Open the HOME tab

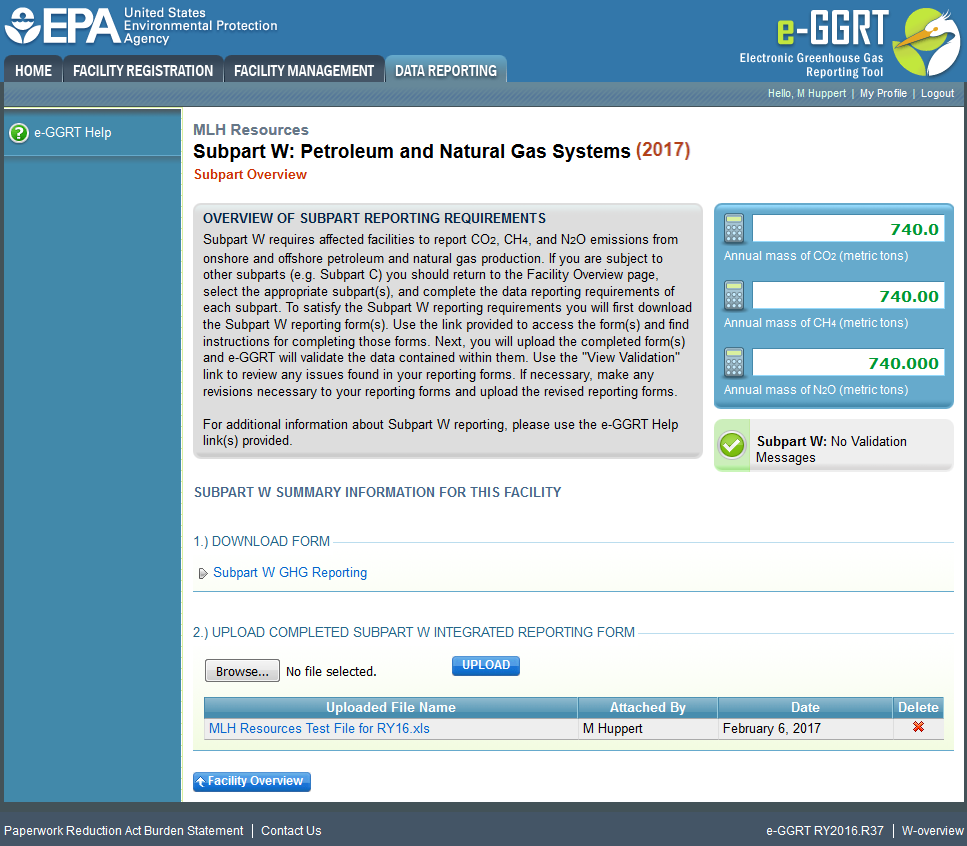(33, 70)
